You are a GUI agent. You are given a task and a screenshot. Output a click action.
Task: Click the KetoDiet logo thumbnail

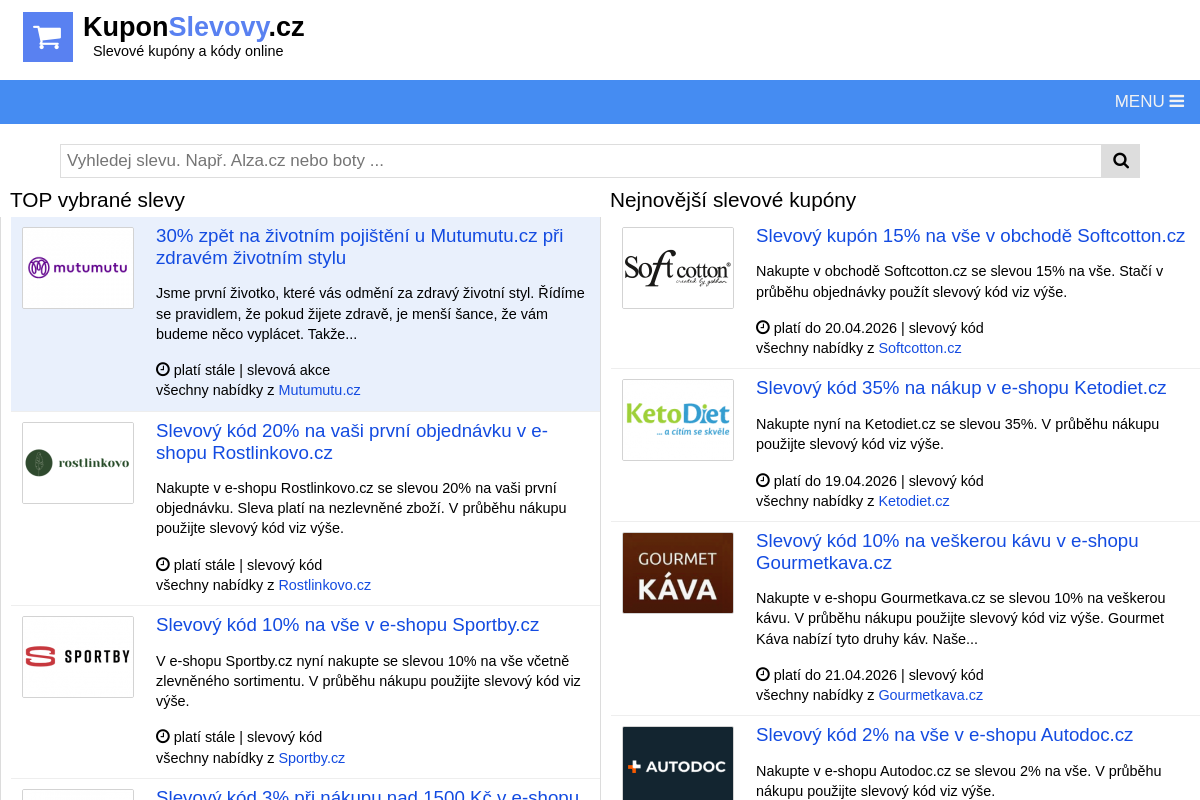(678, 420)
